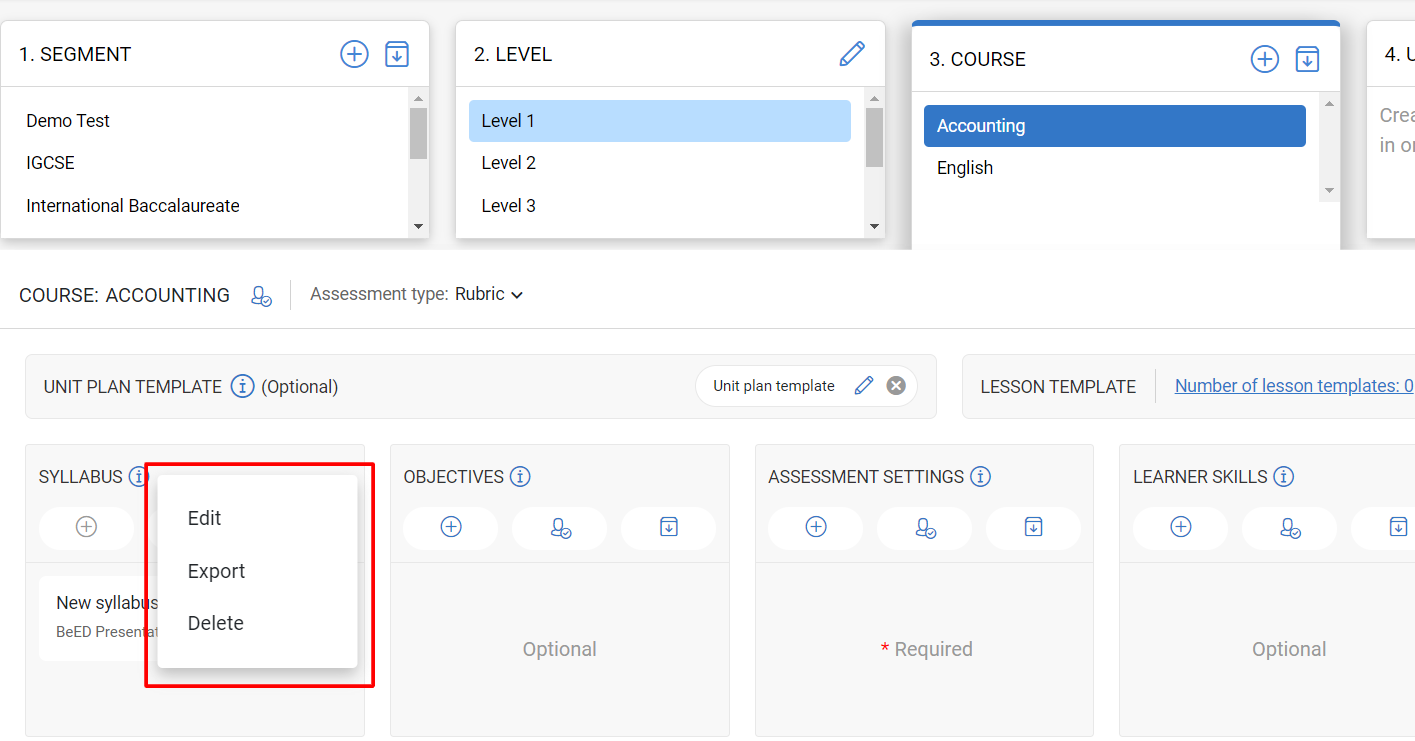This screenshot has height=741, width=1415.
Task: Open New syllabus card
Action: coord(98,616)
